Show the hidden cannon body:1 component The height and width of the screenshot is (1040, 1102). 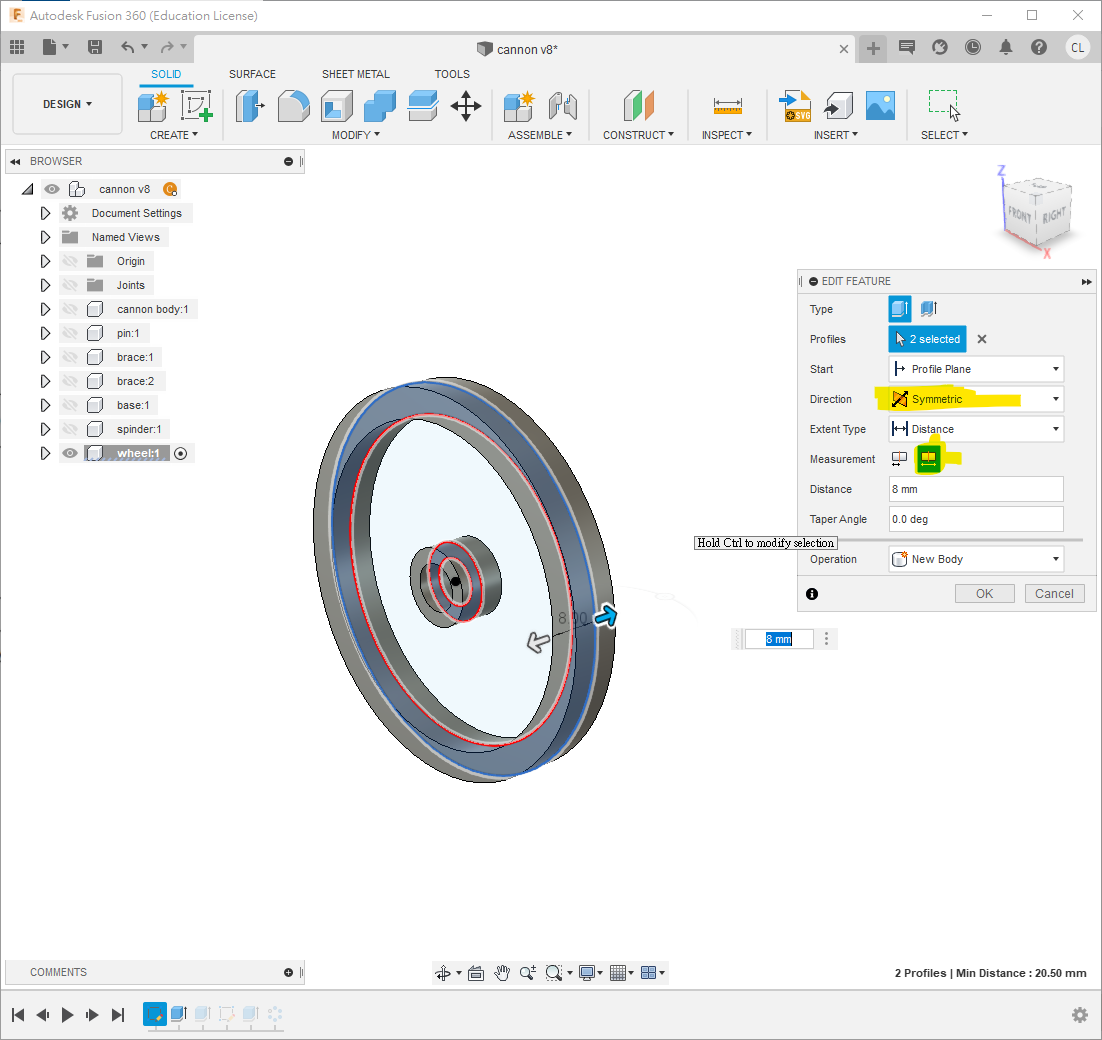click(x=70, y=309)
